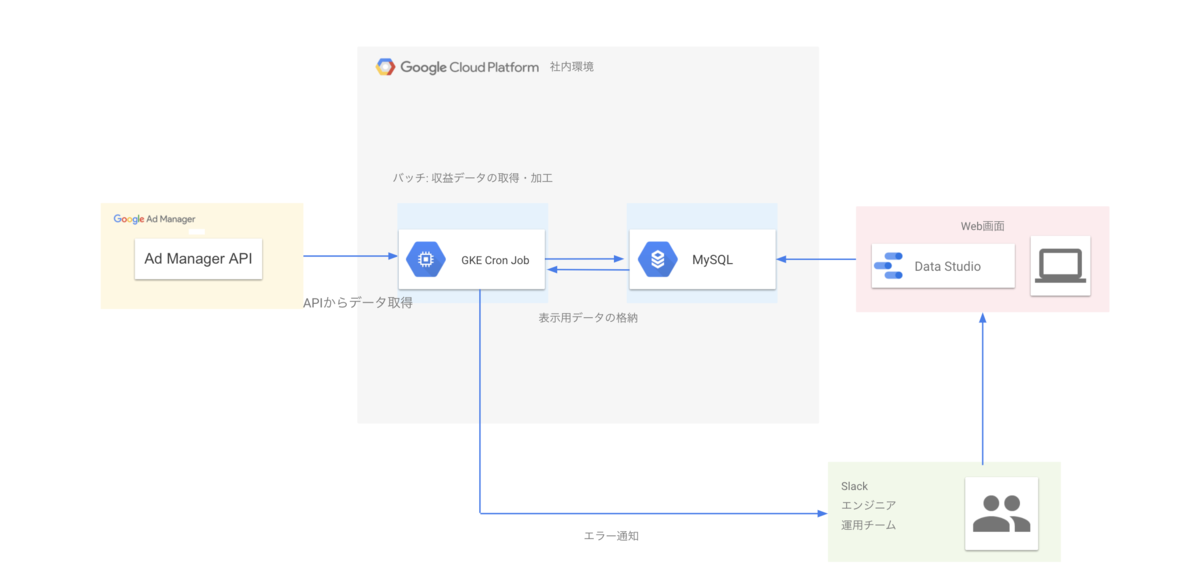Click the GCP multicolor hexagon mark

[x=384, y=66]
